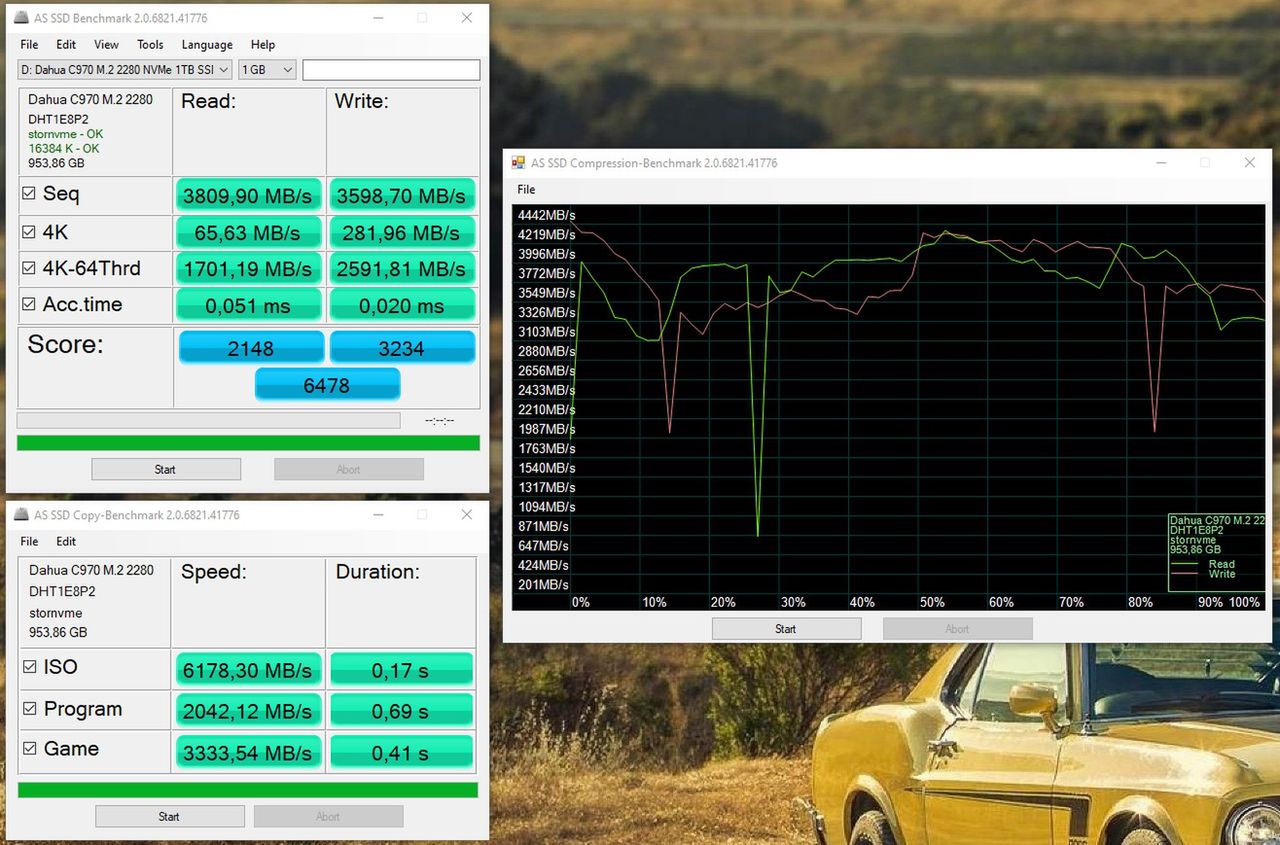The width and height of the screenshot is (1280, 845).
Task: Click the write score 3234
Action: (402, 348)
